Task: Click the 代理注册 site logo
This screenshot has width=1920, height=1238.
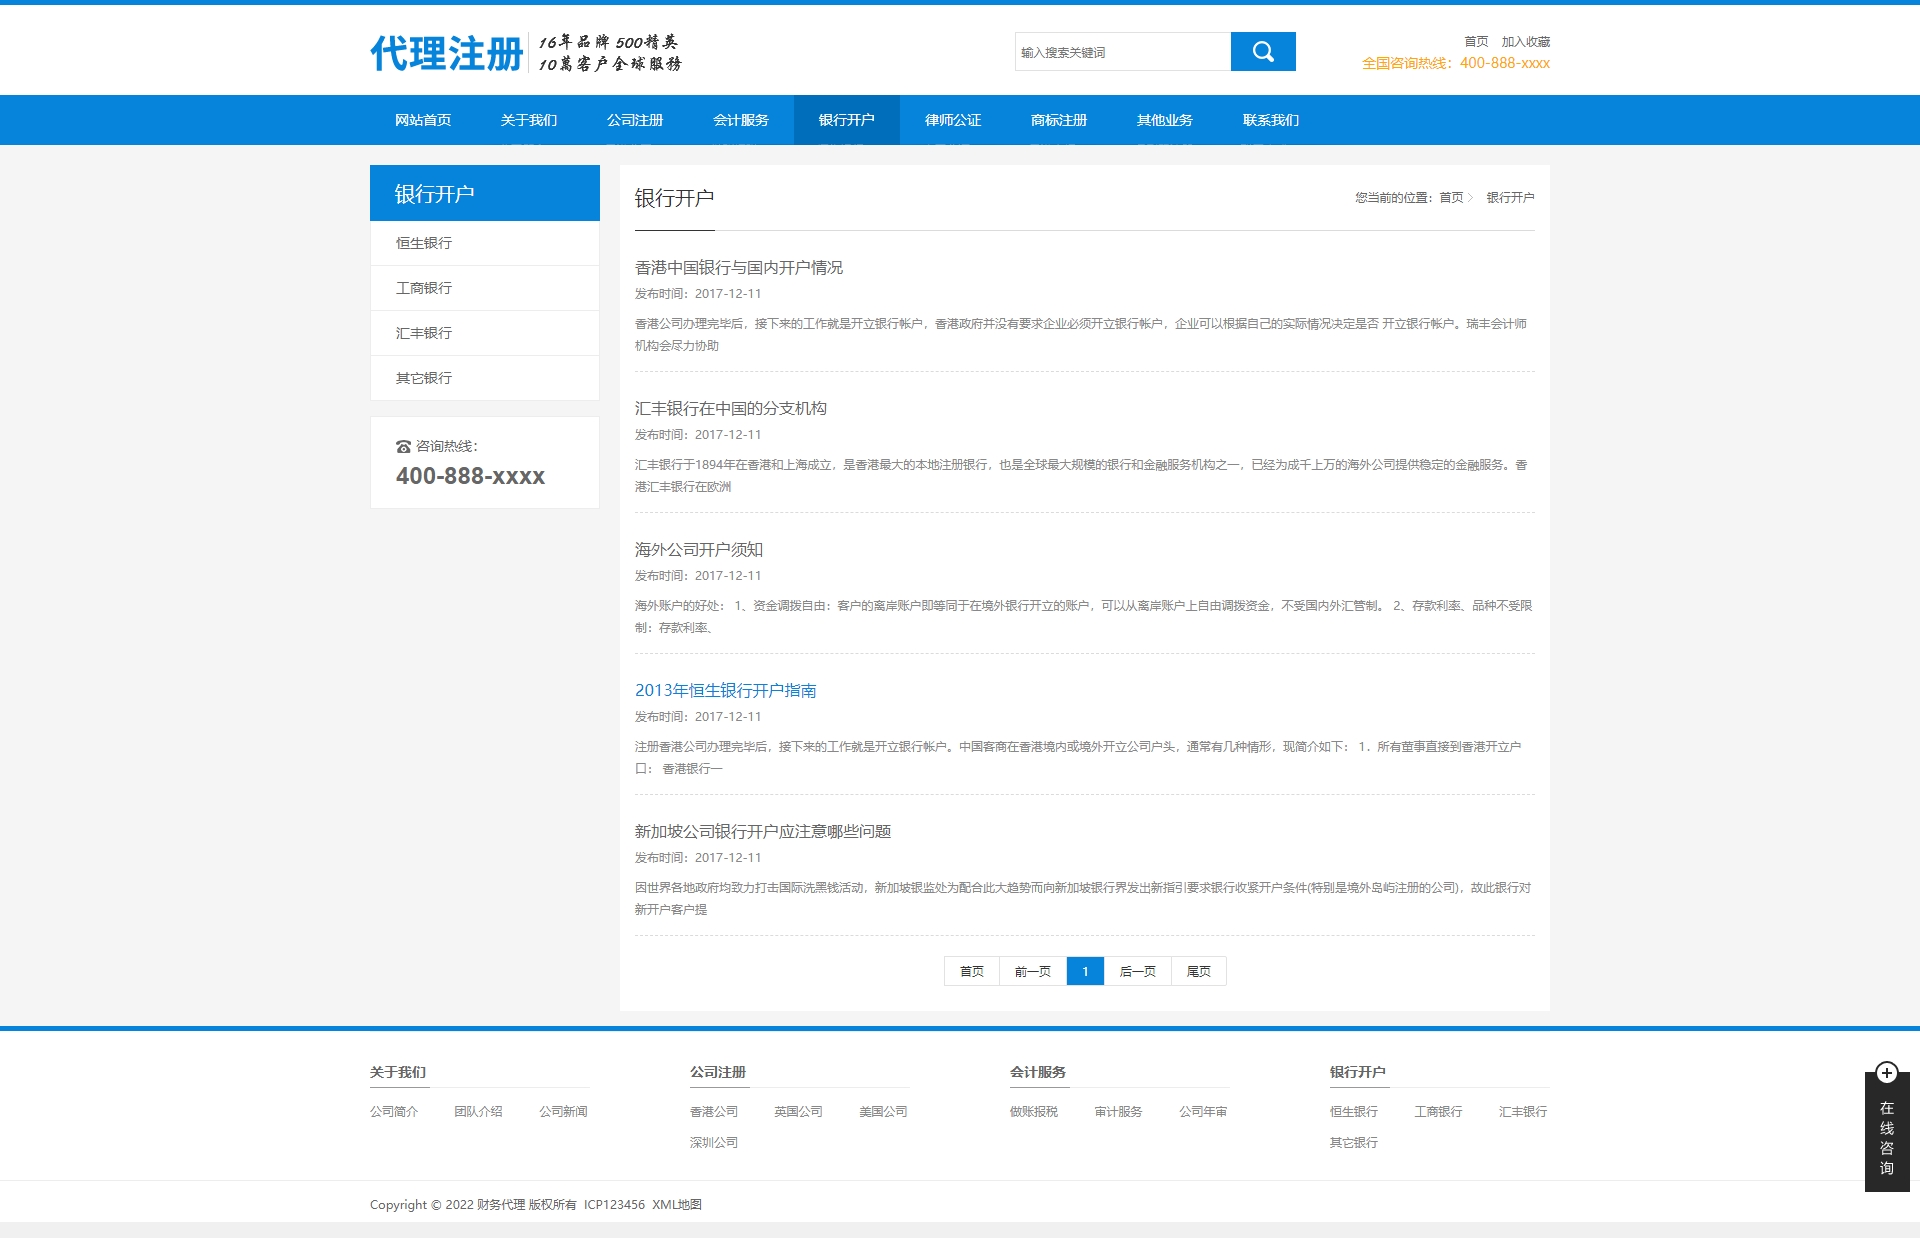Action: tap(447, 53)
